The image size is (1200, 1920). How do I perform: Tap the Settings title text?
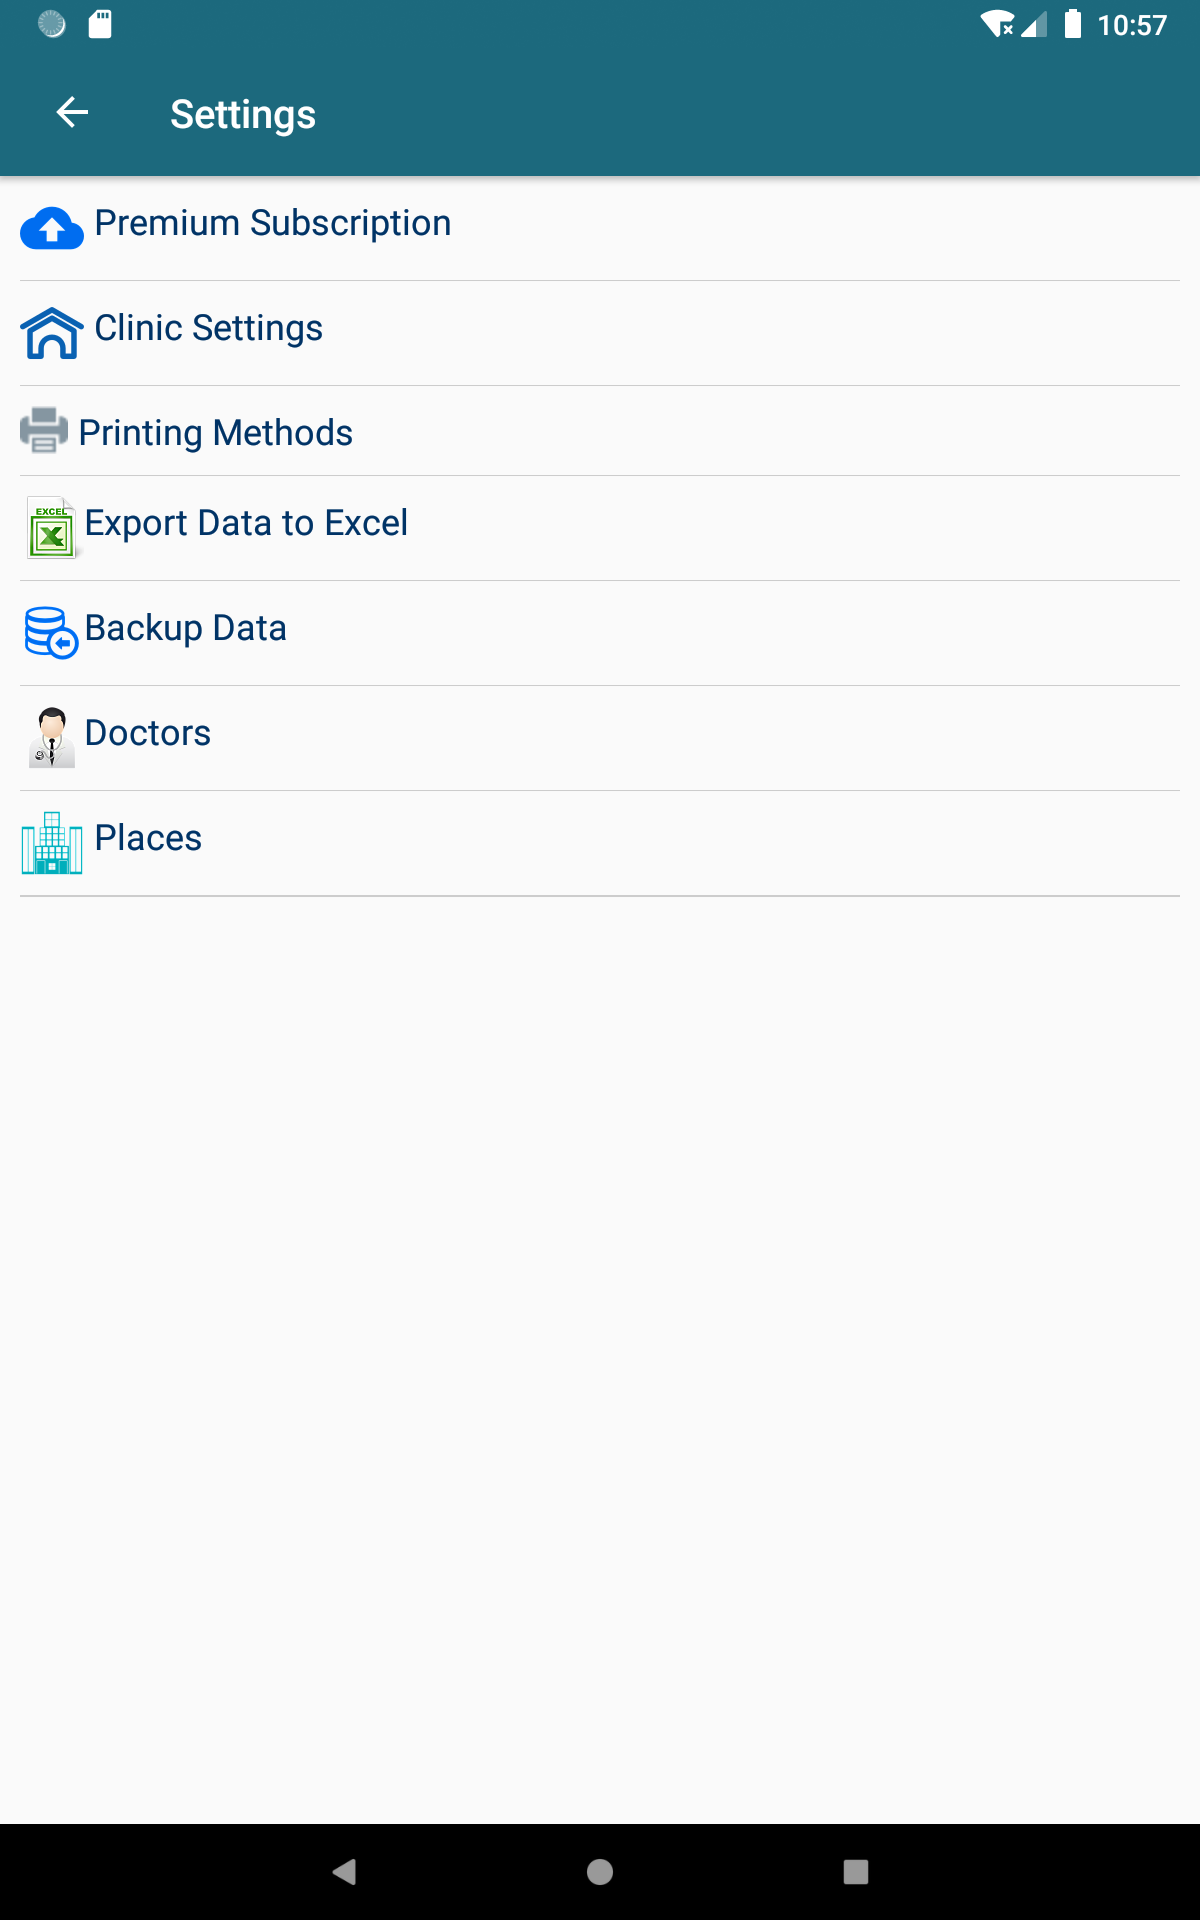[x=243, y=114]
